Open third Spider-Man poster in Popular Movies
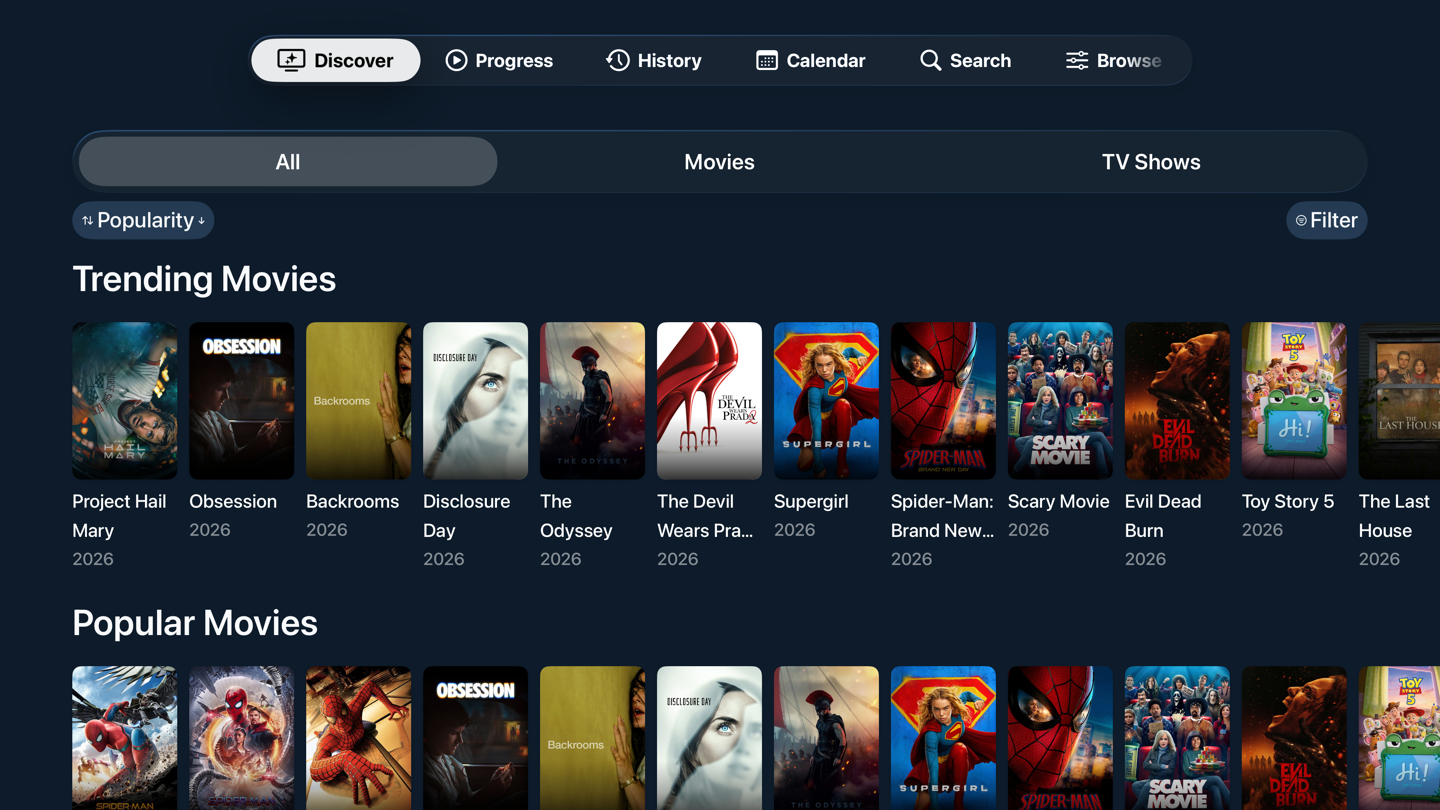The image size is (1440, 810). [x=358, y=738]
